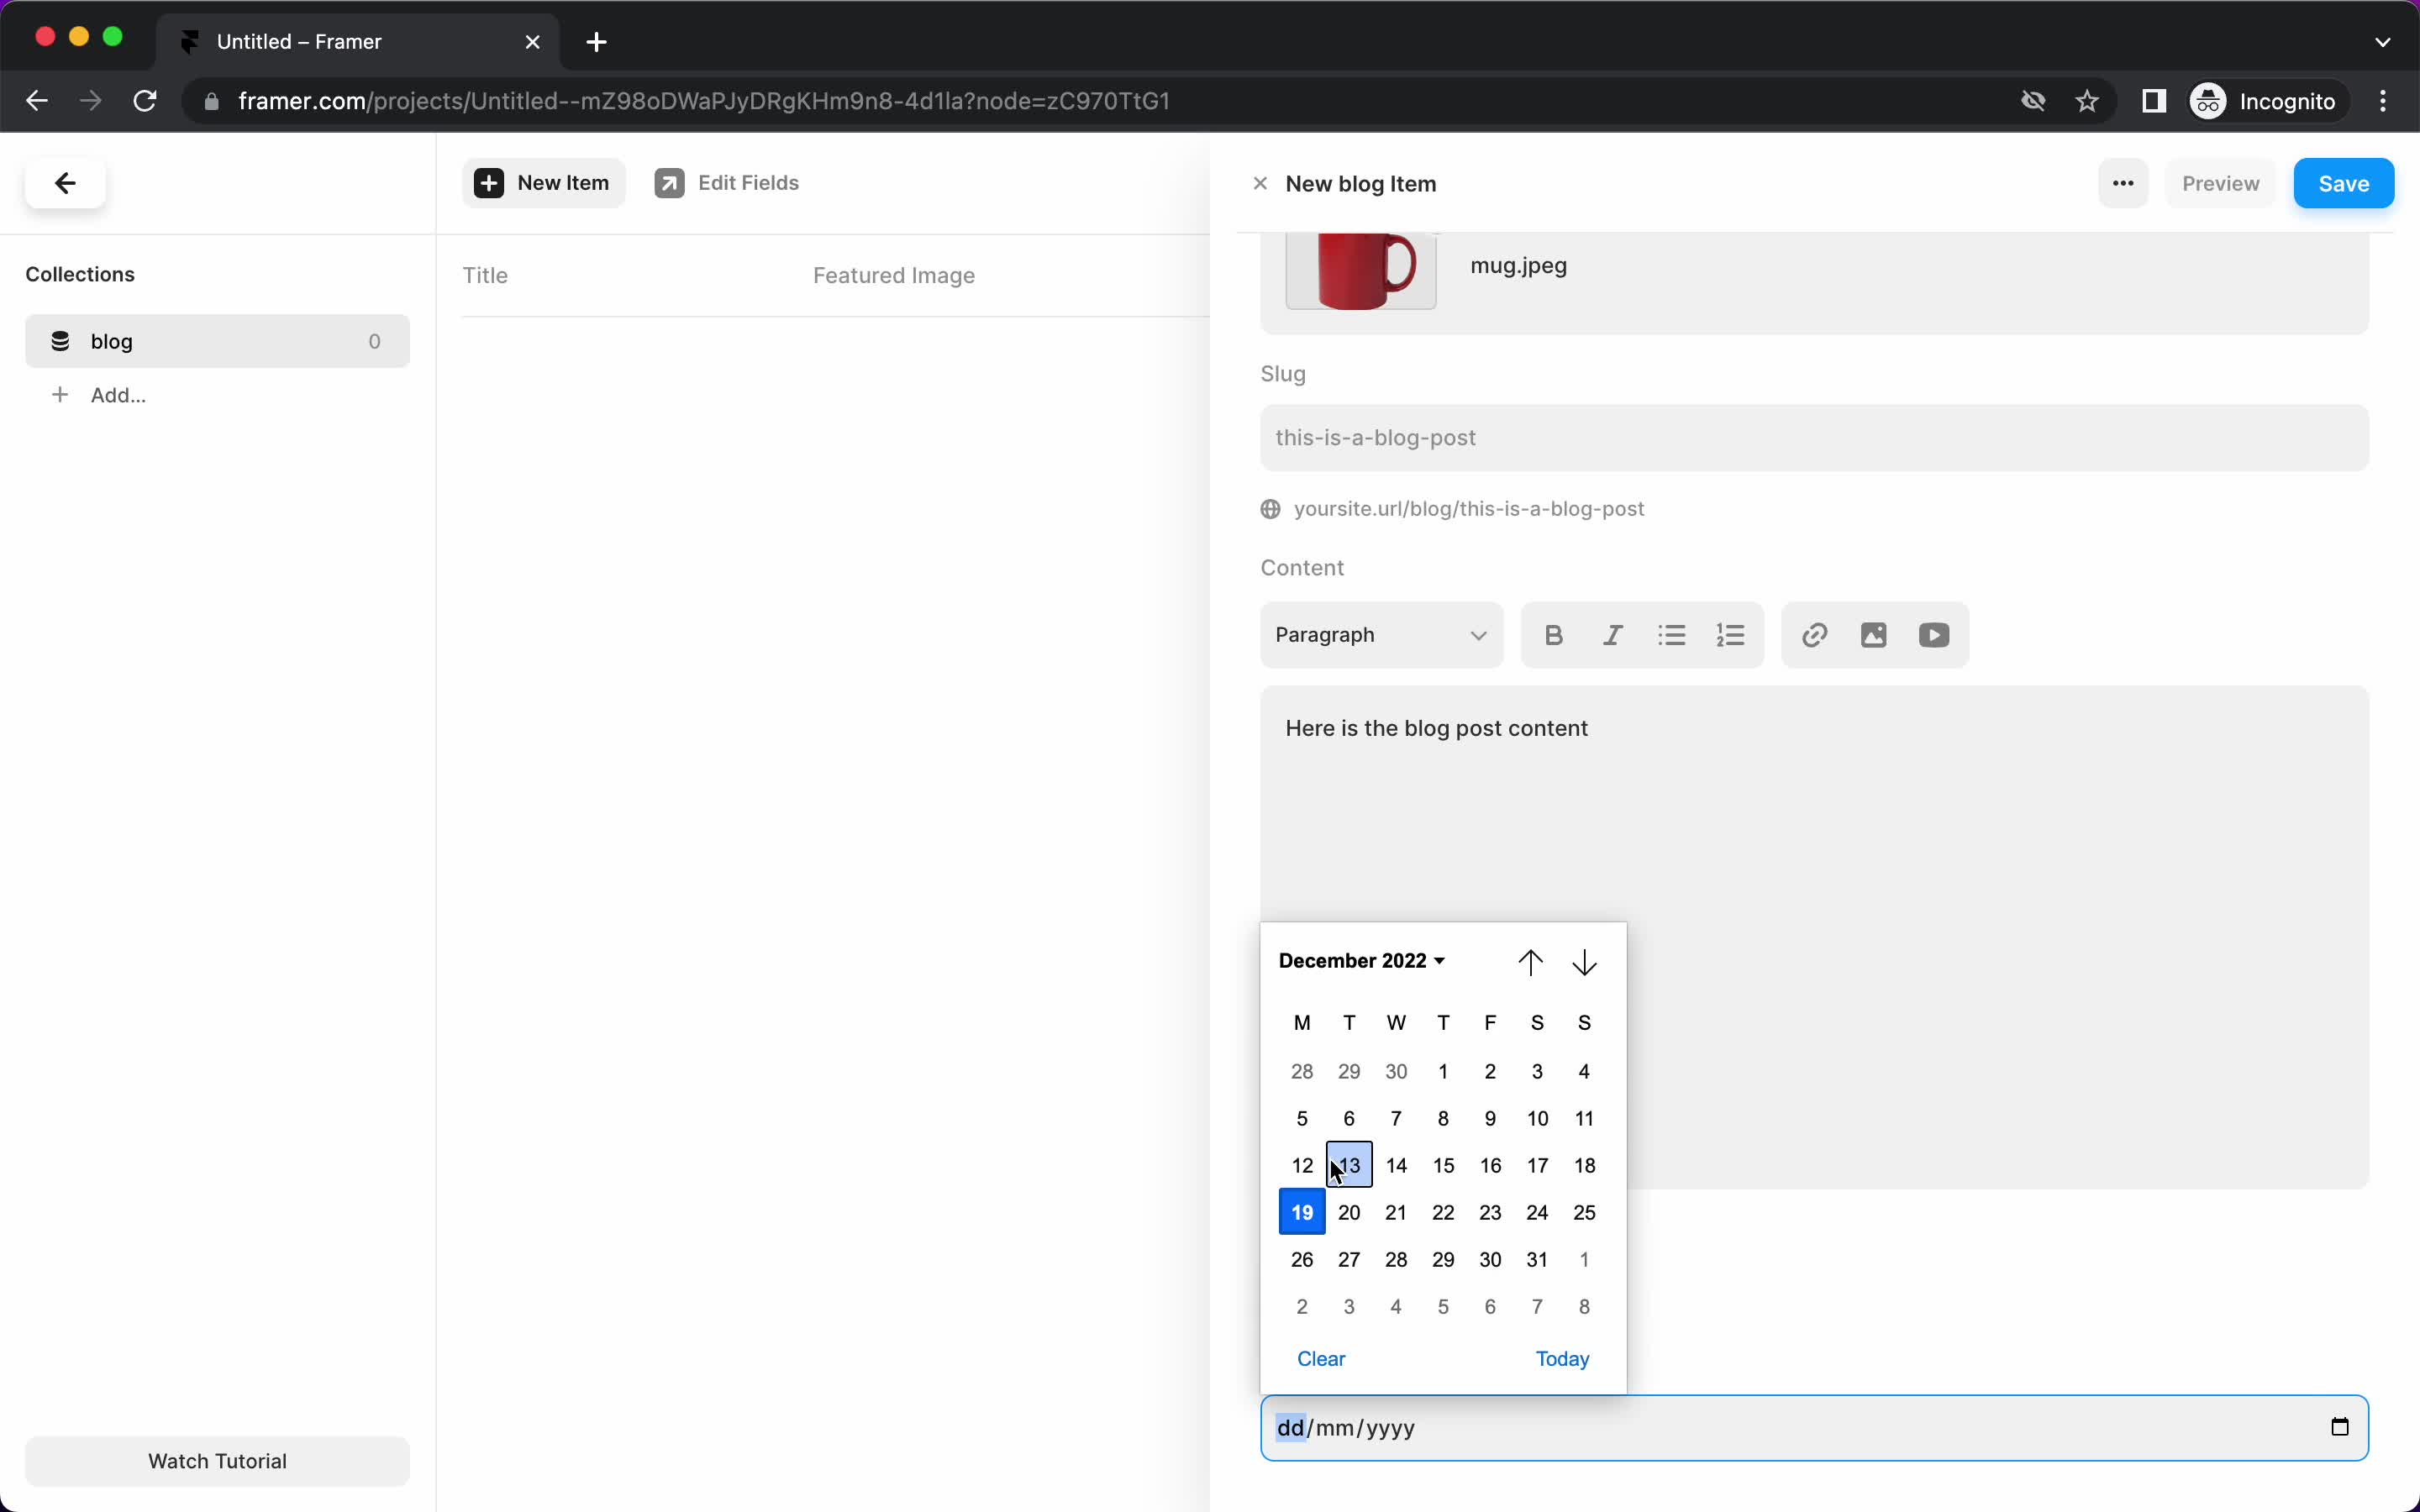Click the Today button in calendar

coord(1561,1357)
